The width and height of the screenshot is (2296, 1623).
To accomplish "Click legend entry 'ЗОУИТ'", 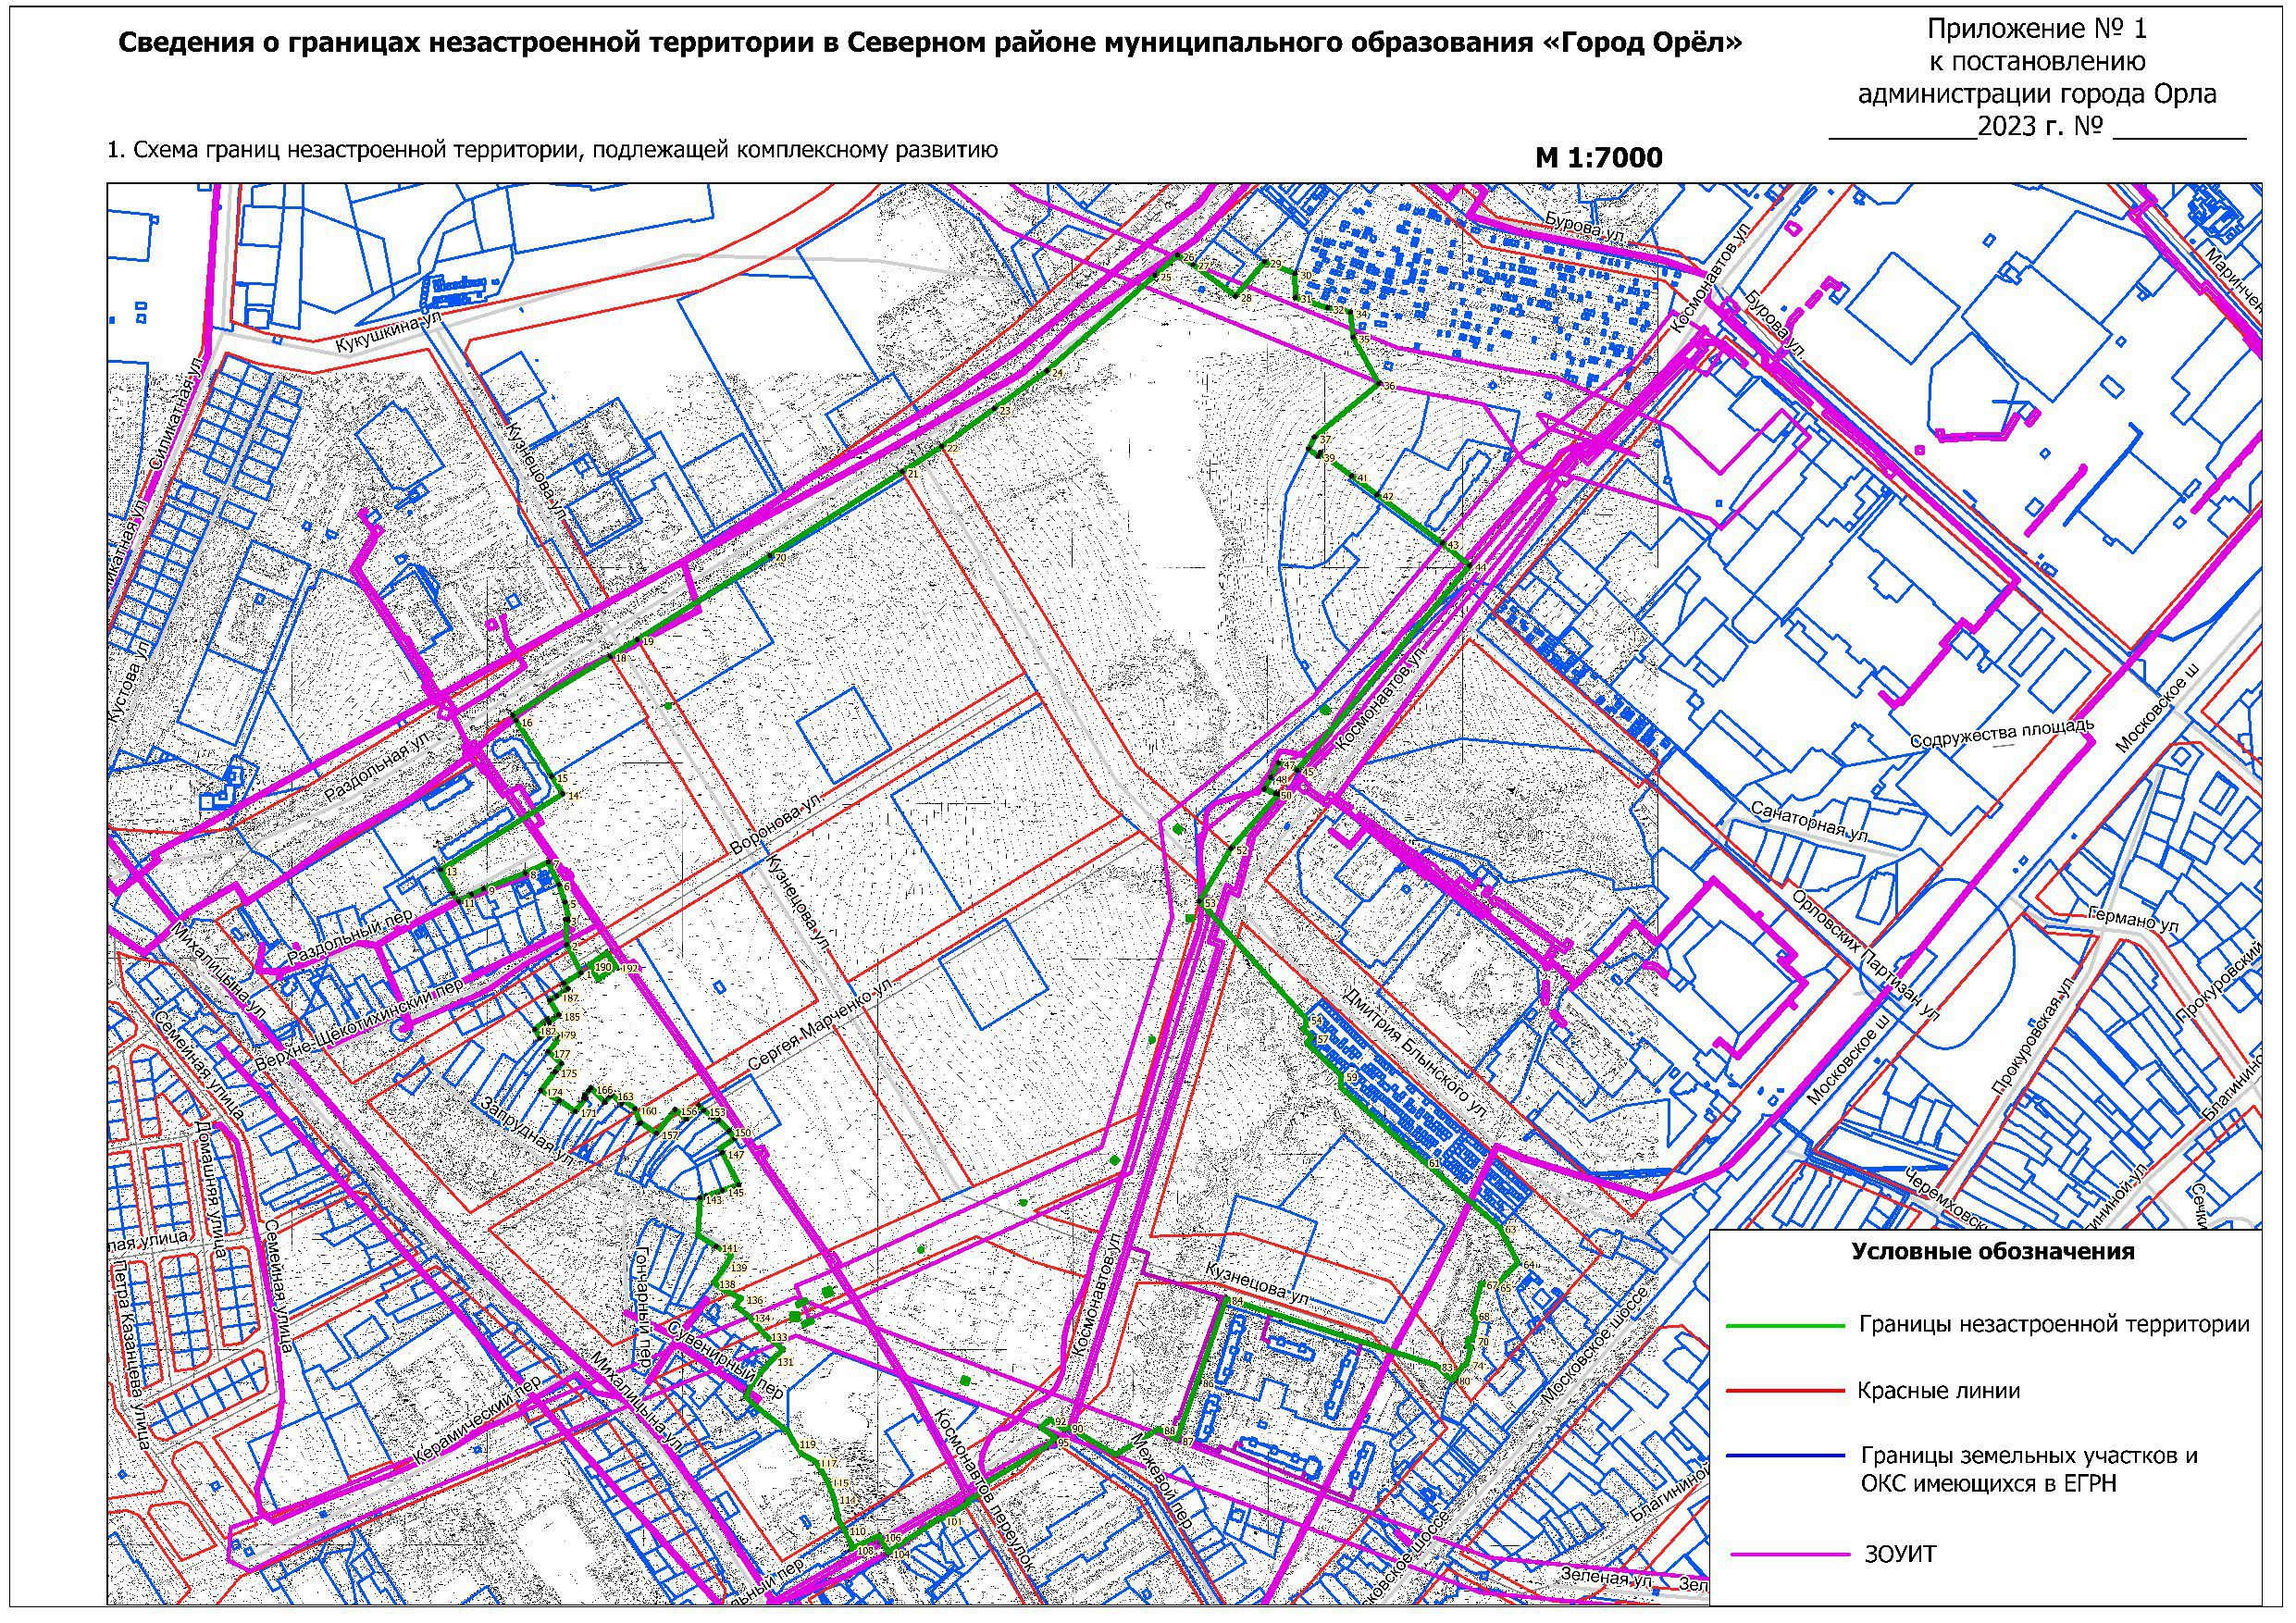I will [x=1900, y=1554].
